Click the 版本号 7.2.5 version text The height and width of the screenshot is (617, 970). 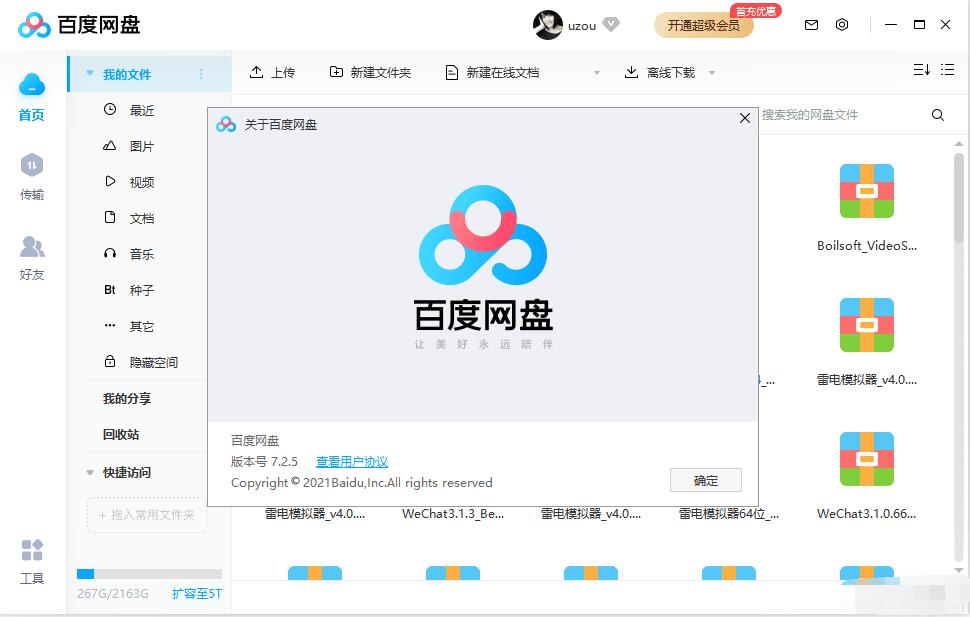click(264, 462)
